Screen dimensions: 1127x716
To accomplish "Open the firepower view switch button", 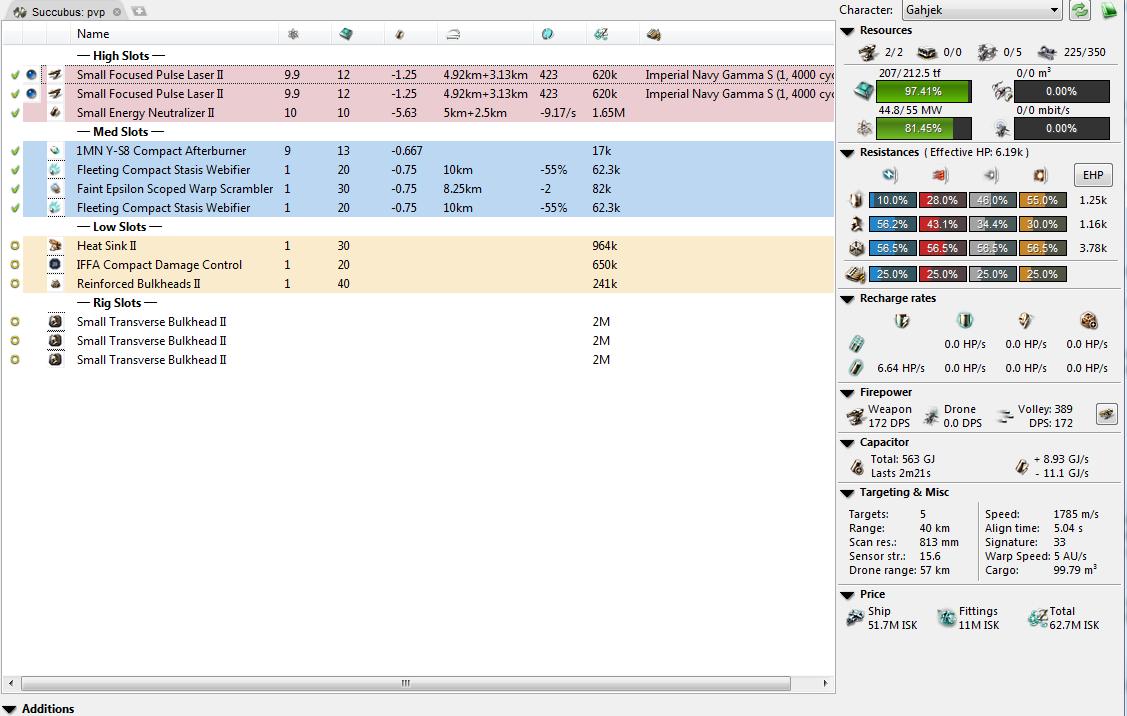I will [x=1106, y=414].
